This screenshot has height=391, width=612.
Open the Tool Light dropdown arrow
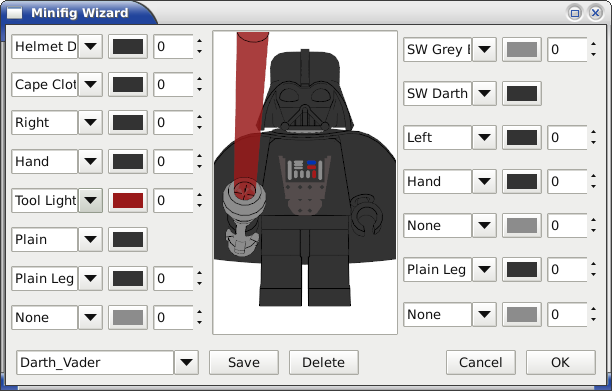pos(90,201)
